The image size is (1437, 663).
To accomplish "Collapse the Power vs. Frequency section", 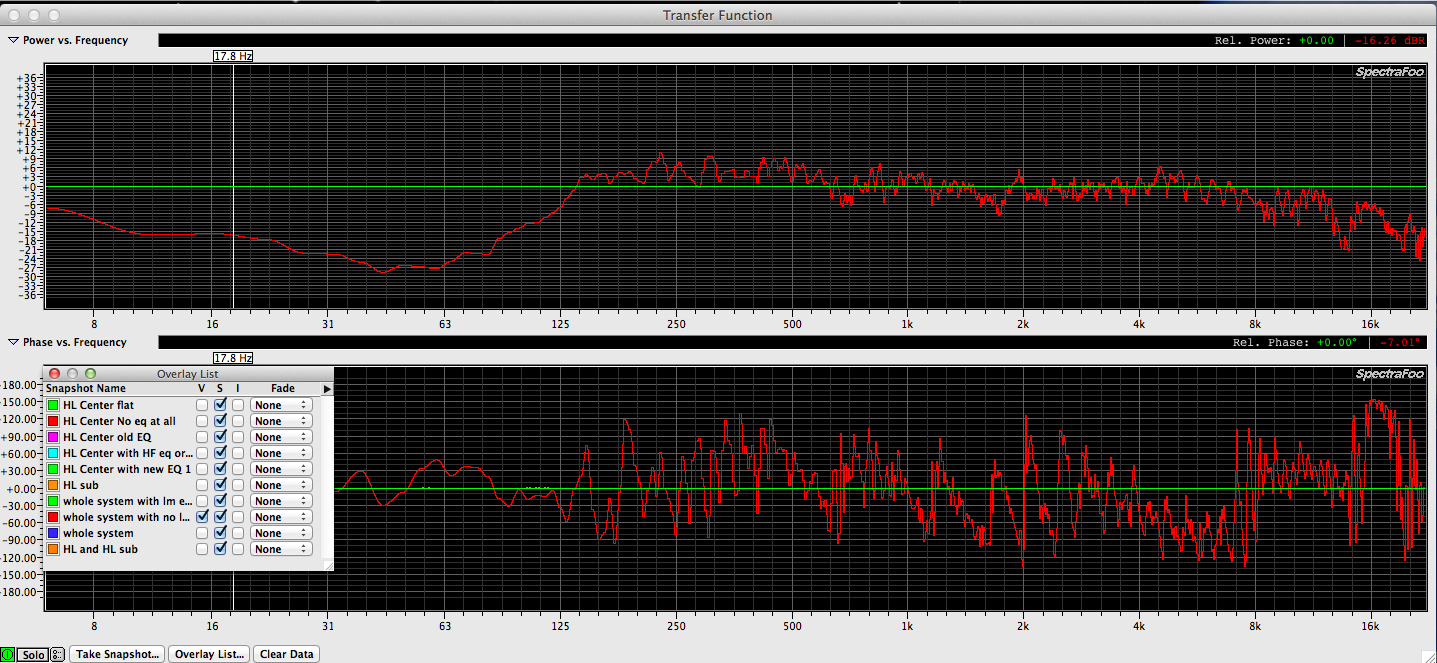I will click(13, 40).
